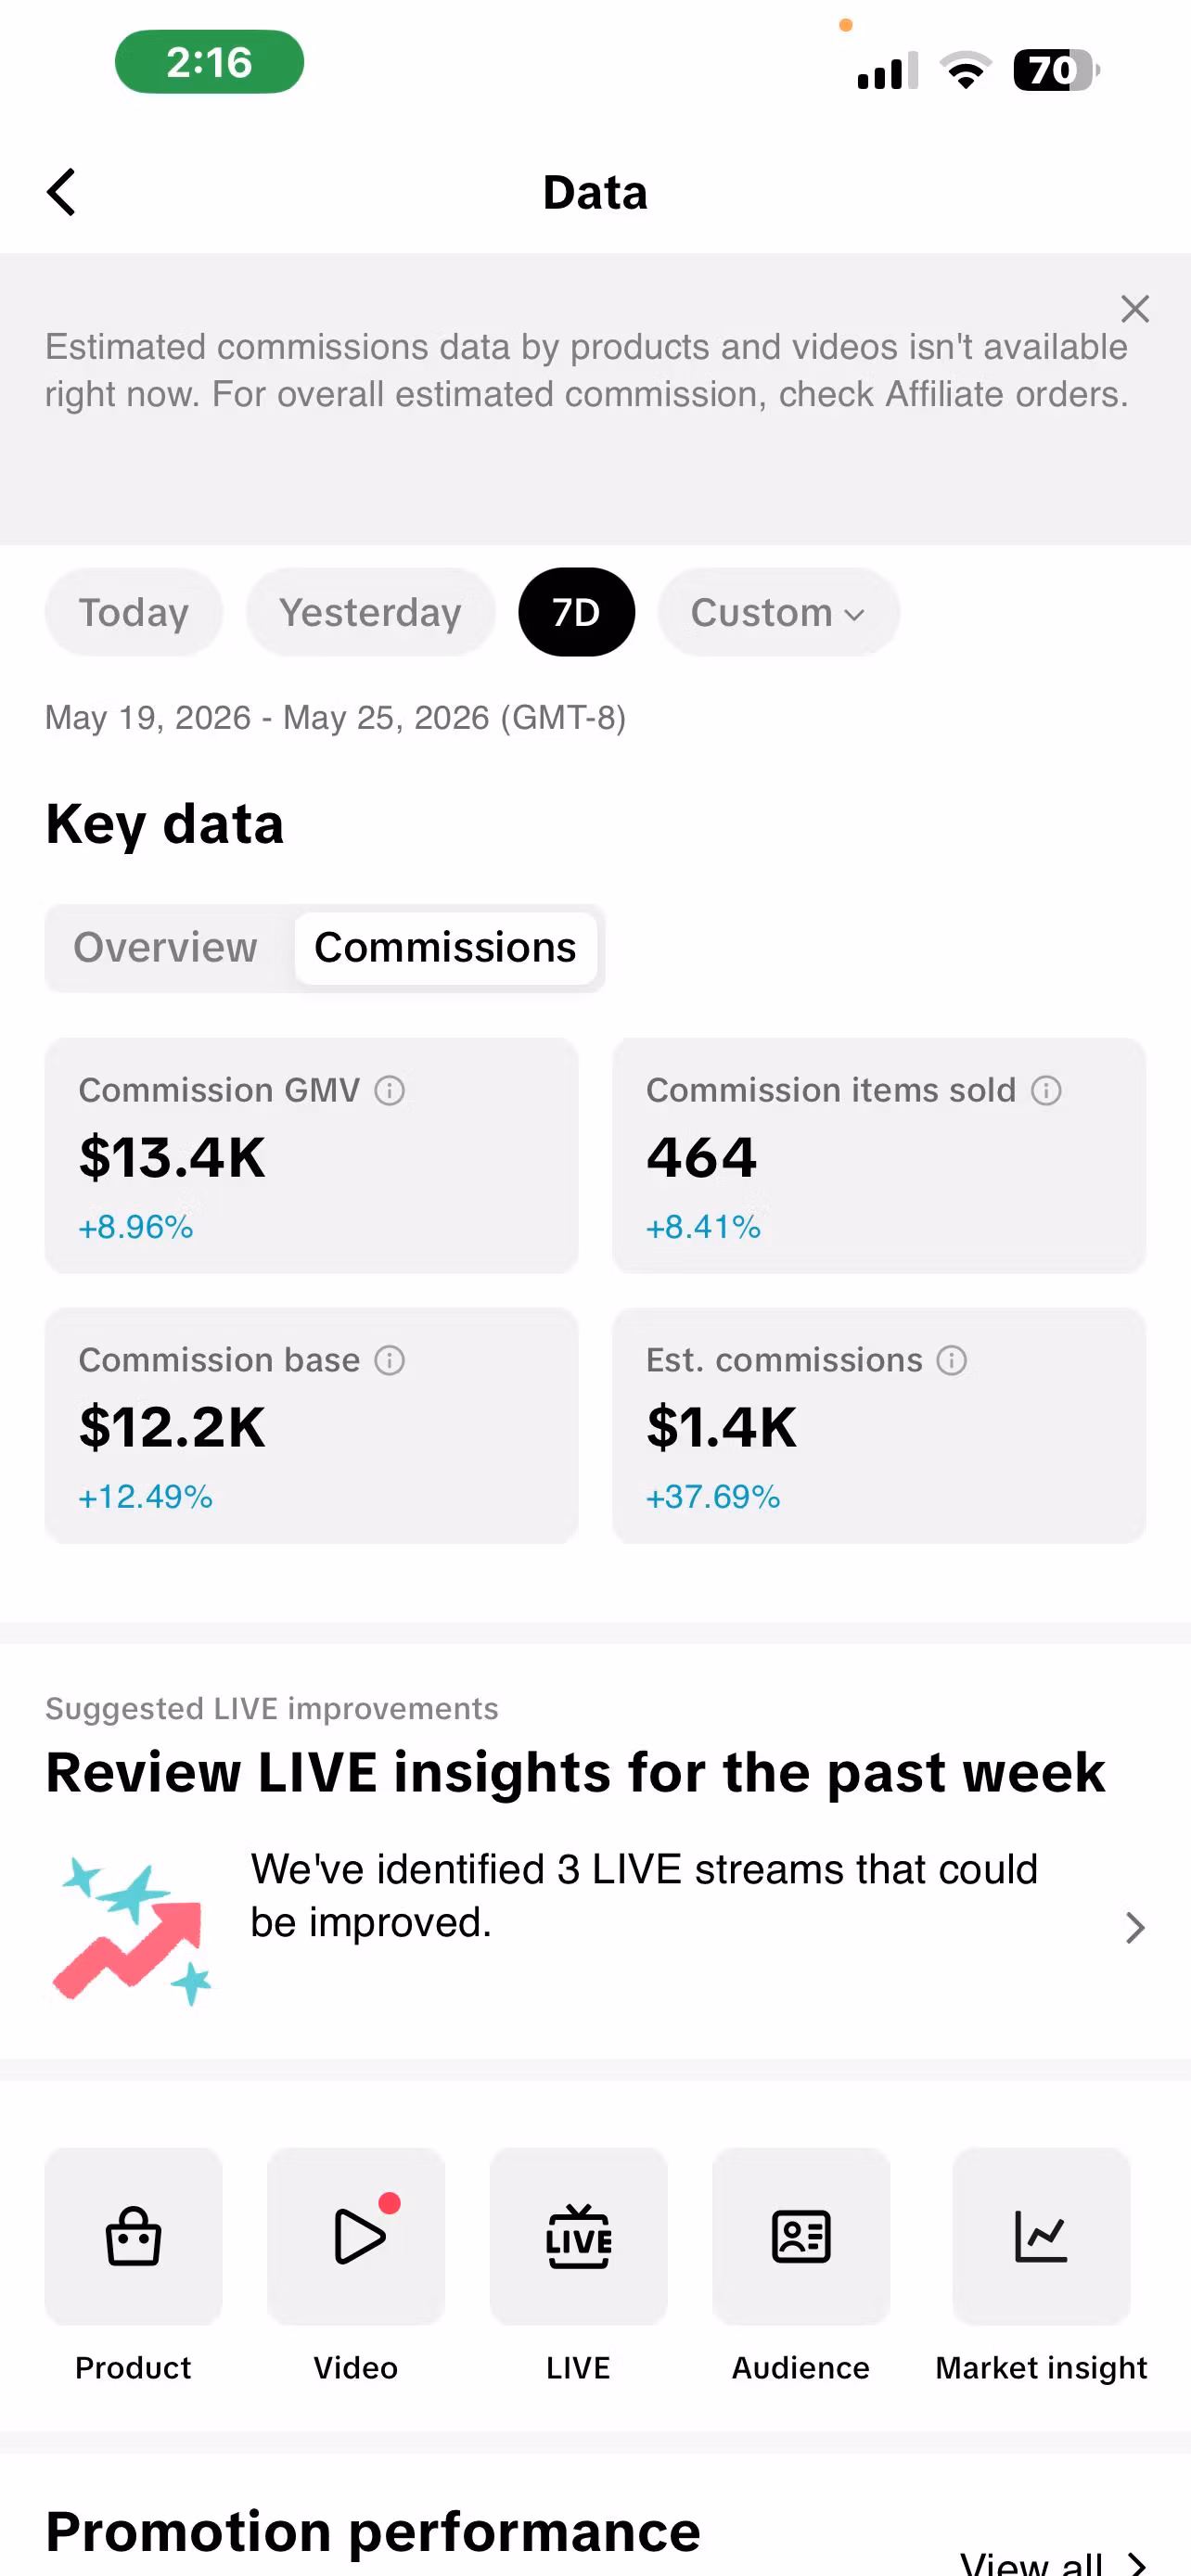Open the LIVE analytics icon
The height and width of the screenshot is (2576, 1191).
tap(578, 2236)
